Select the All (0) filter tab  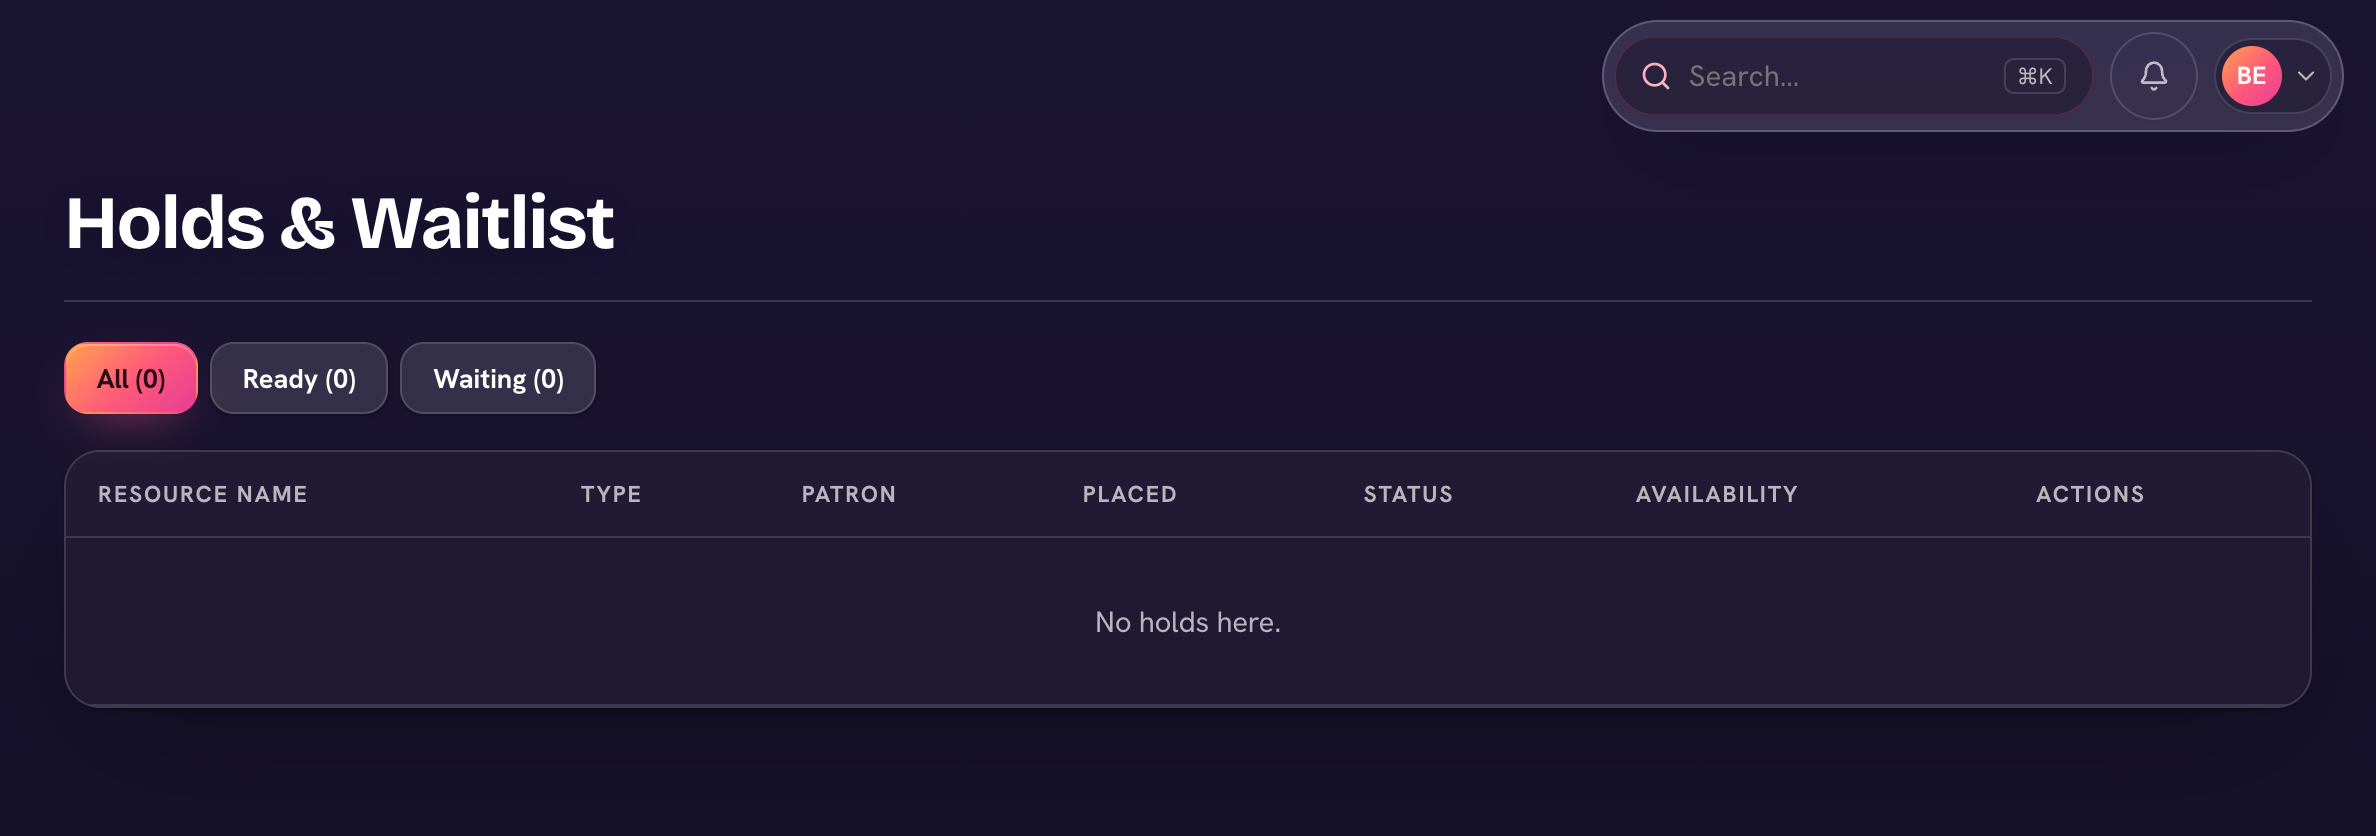tap(131, 378)
